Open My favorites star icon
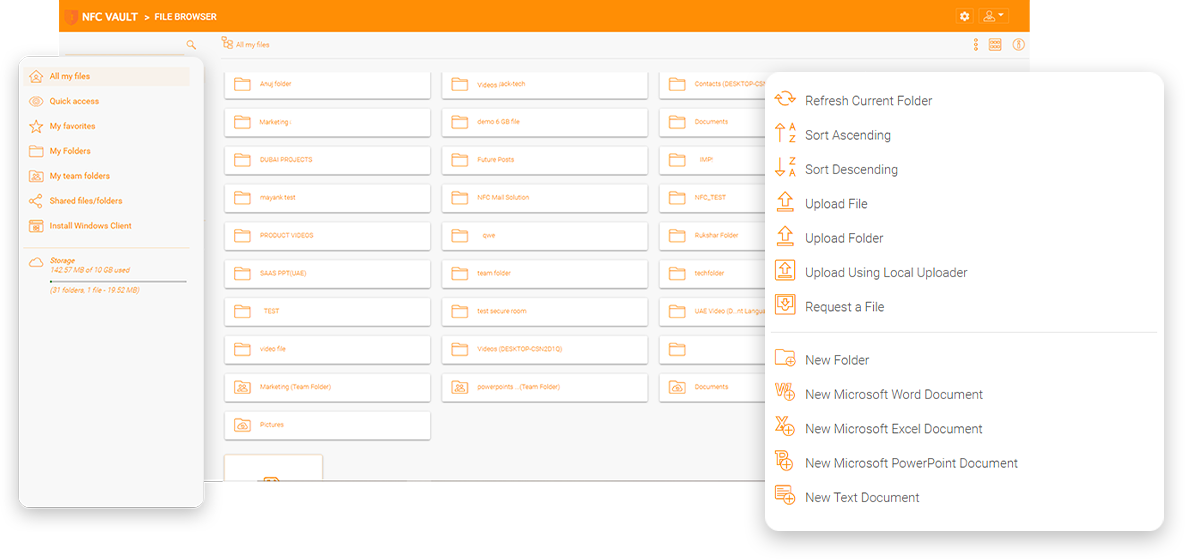The width and height of the screenshot is (1185, 559). click(36, 126)
